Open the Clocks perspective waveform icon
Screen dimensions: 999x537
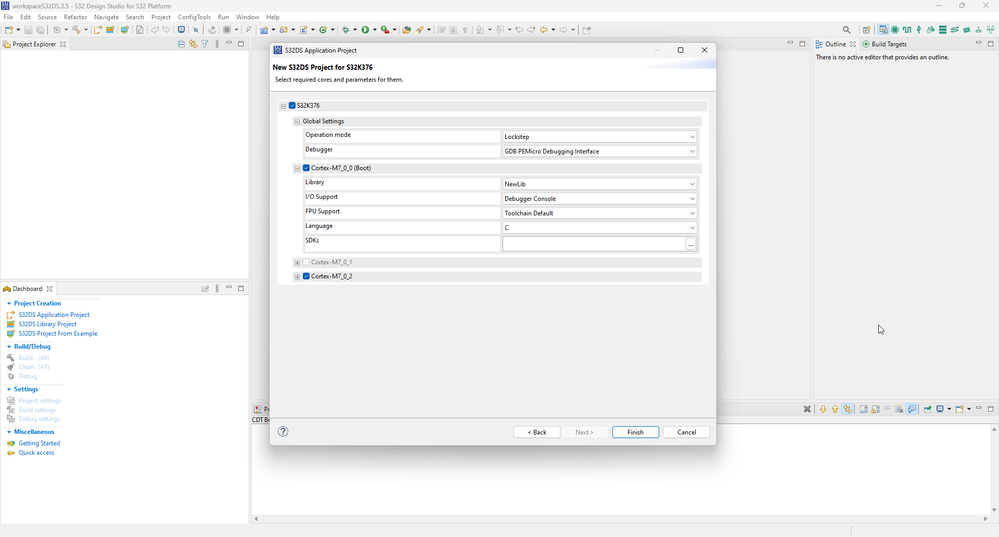(x=907, y=29)
